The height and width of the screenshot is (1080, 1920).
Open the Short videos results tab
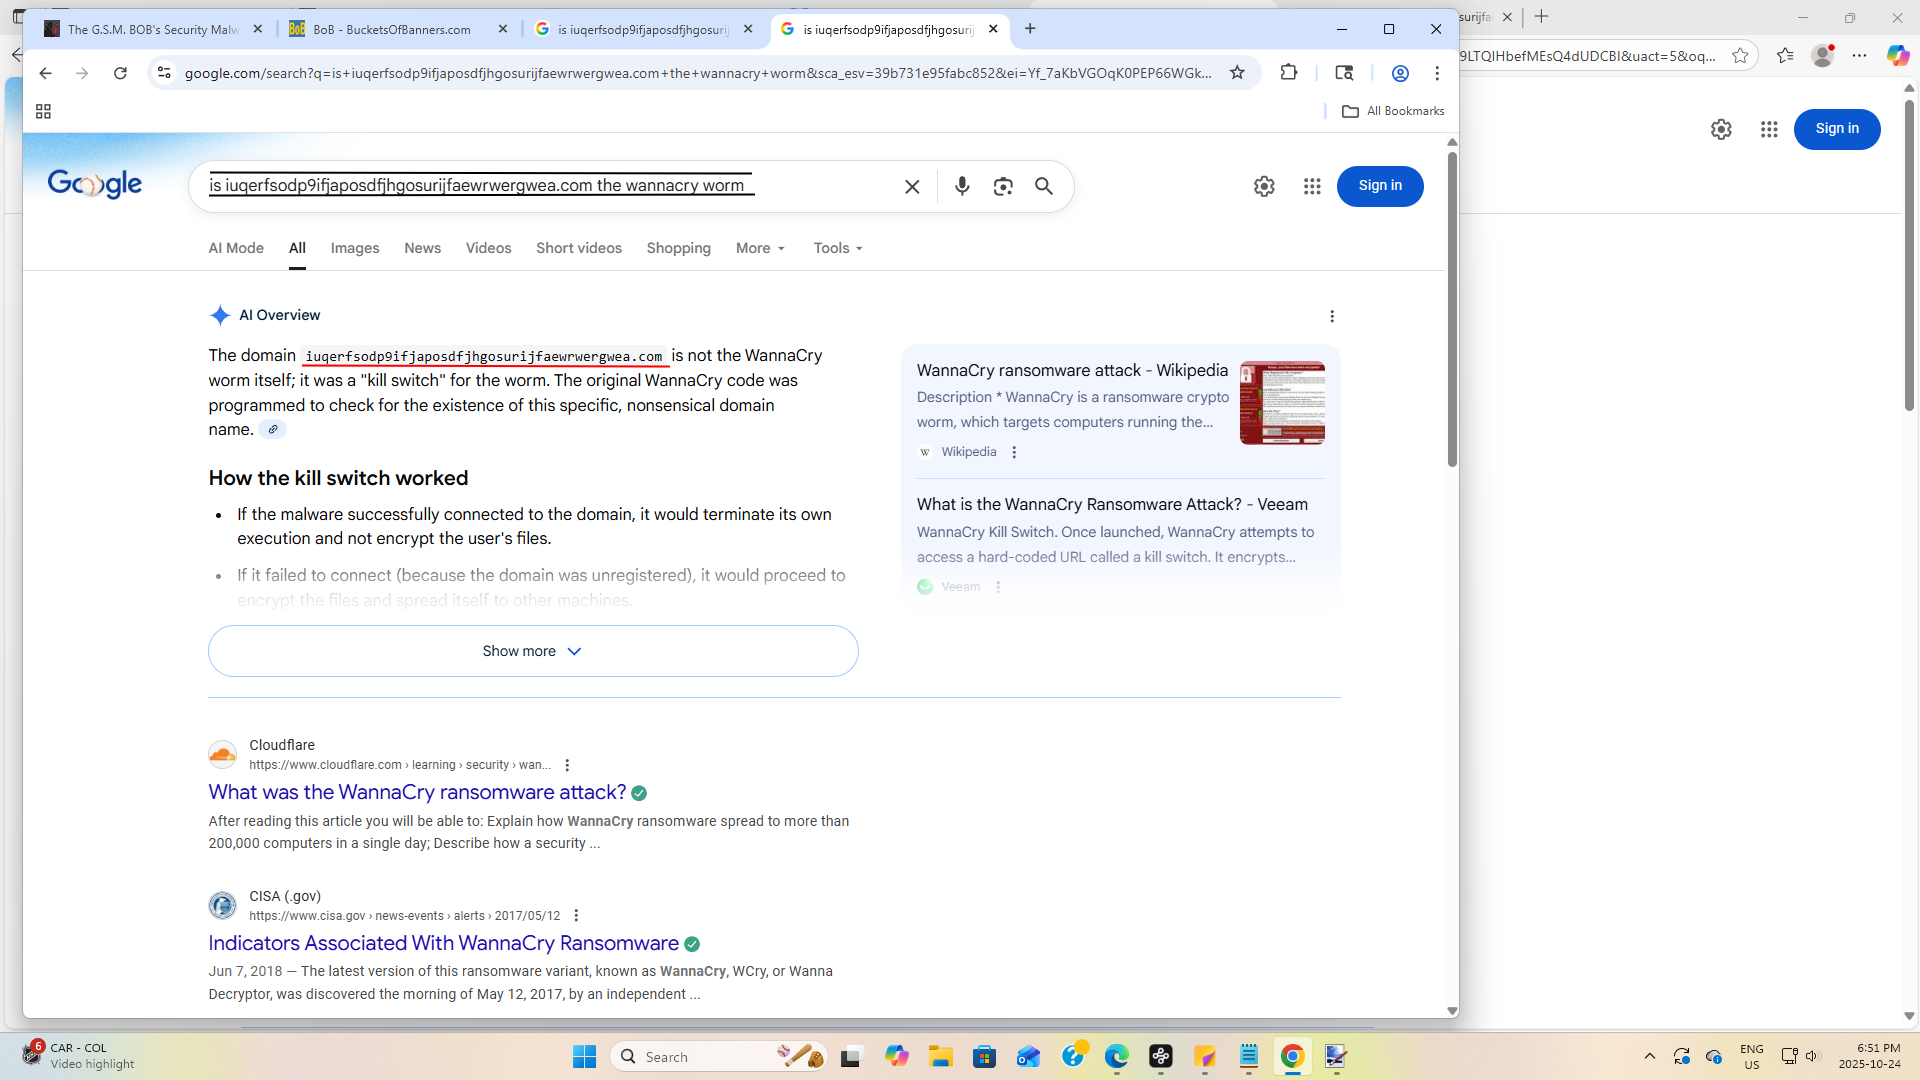coord(579,248)
